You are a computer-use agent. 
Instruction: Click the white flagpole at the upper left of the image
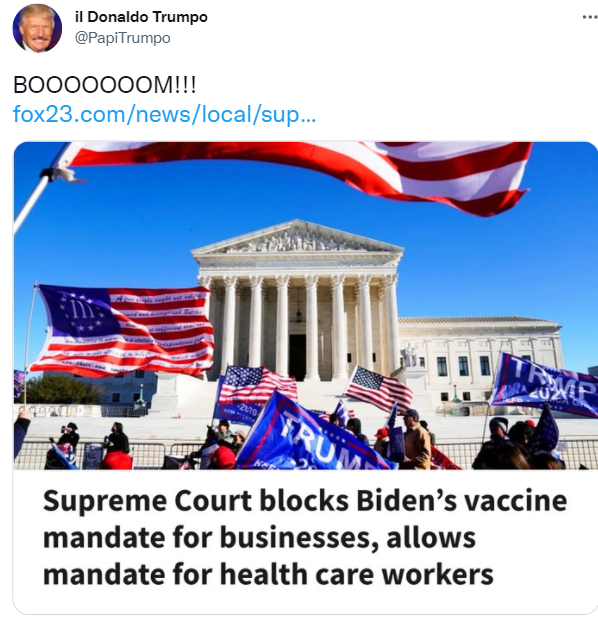(36, 198)
